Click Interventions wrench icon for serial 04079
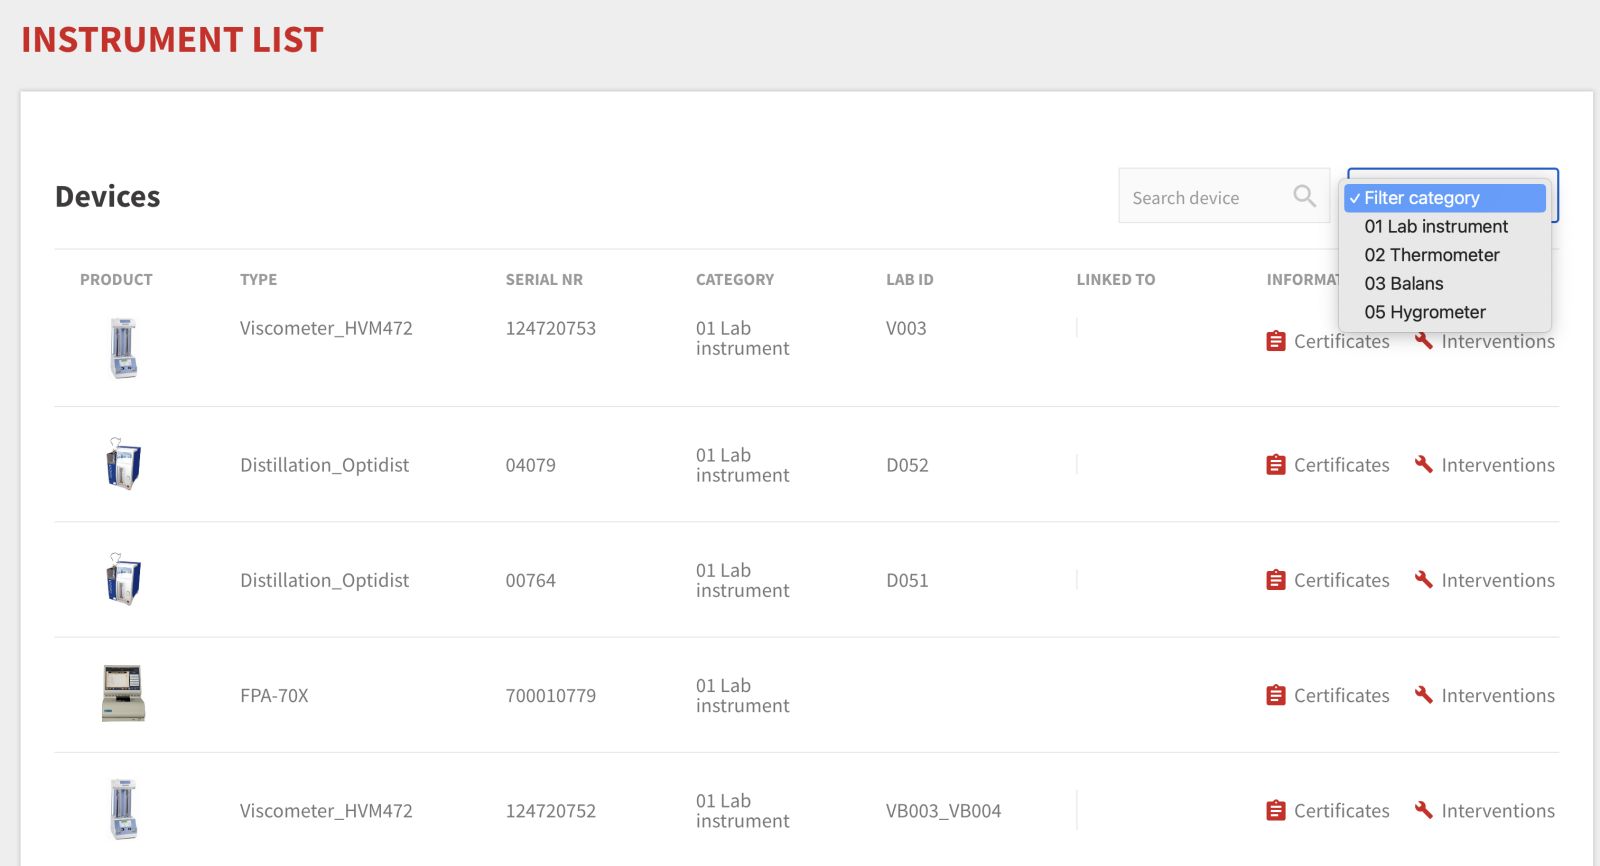 tap(1424, 464)
